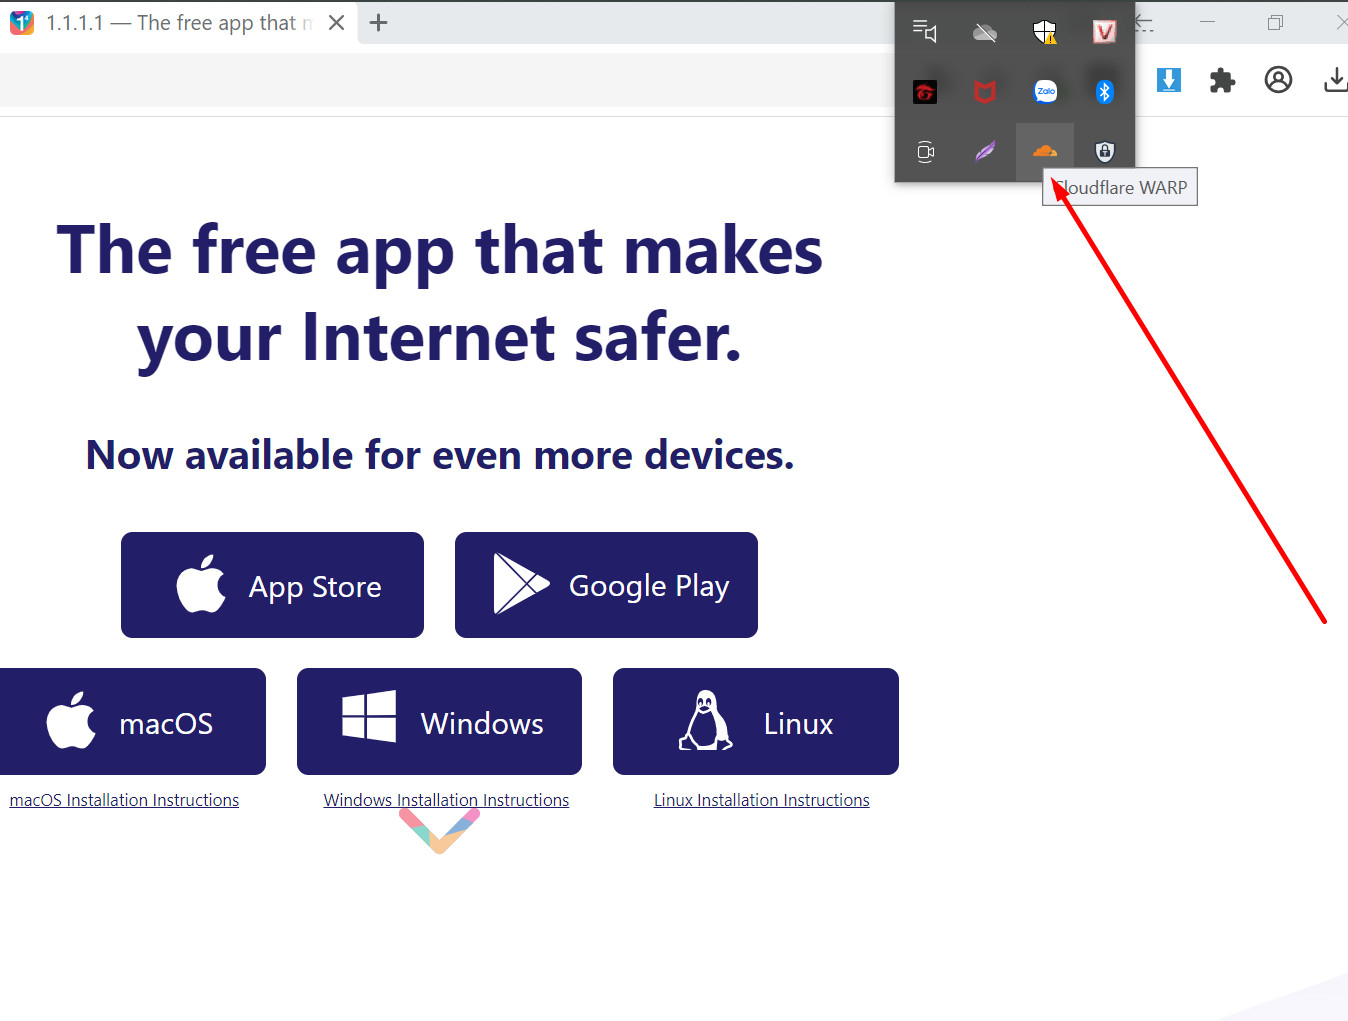Open the Garena tray icon
This screenshot has height=1021, width=1348.
coord(925,92)
